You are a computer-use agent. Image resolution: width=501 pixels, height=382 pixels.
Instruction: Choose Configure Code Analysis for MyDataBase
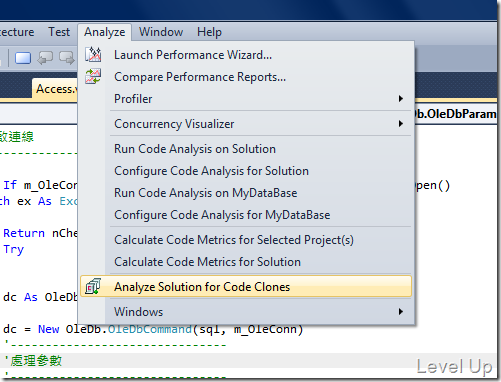click(247, 215)
